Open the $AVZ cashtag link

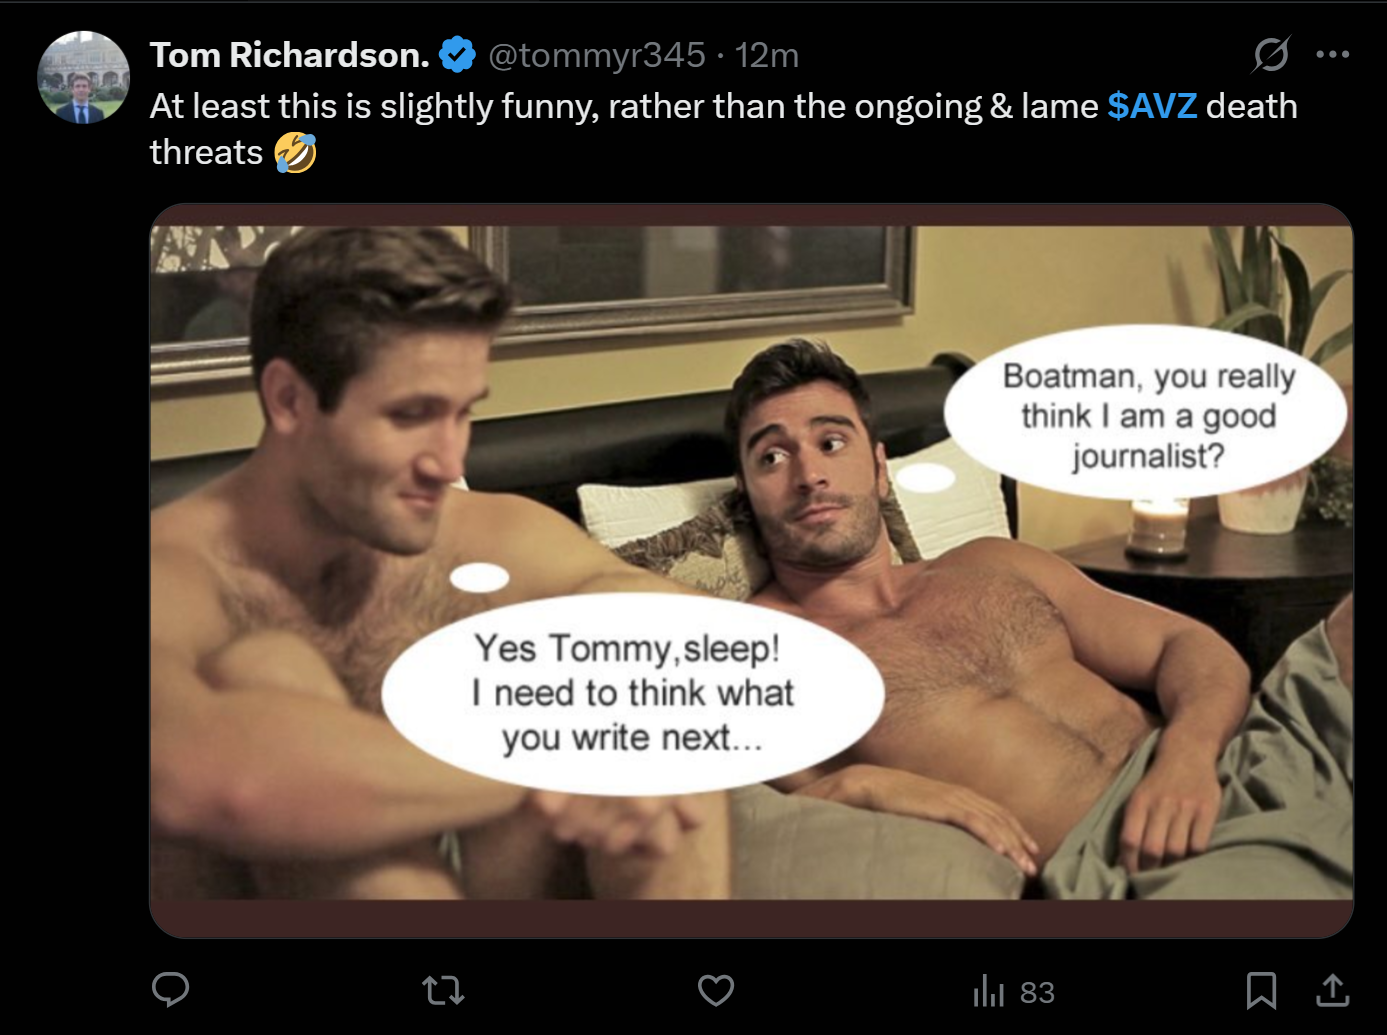click(x=1152, y=106)
